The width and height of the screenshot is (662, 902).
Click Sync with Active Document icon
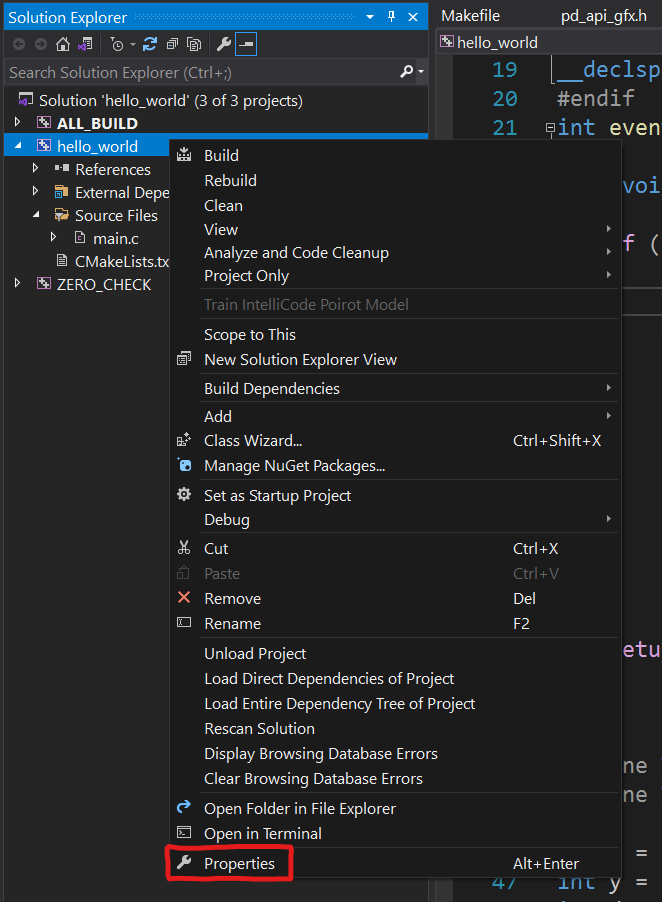point(150,44)
